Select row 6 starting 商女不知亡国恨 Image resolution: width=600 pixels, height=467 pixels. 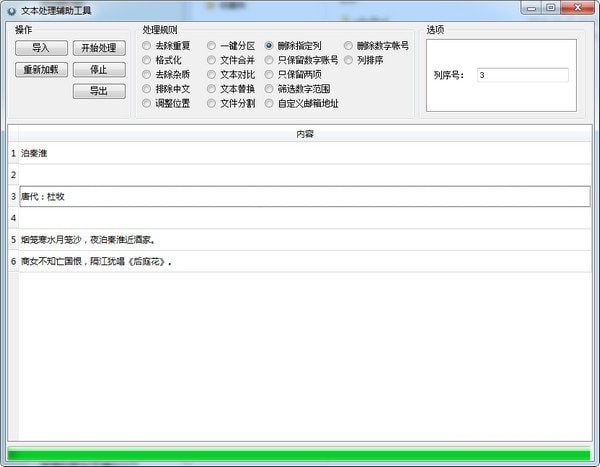pos(305,261)
